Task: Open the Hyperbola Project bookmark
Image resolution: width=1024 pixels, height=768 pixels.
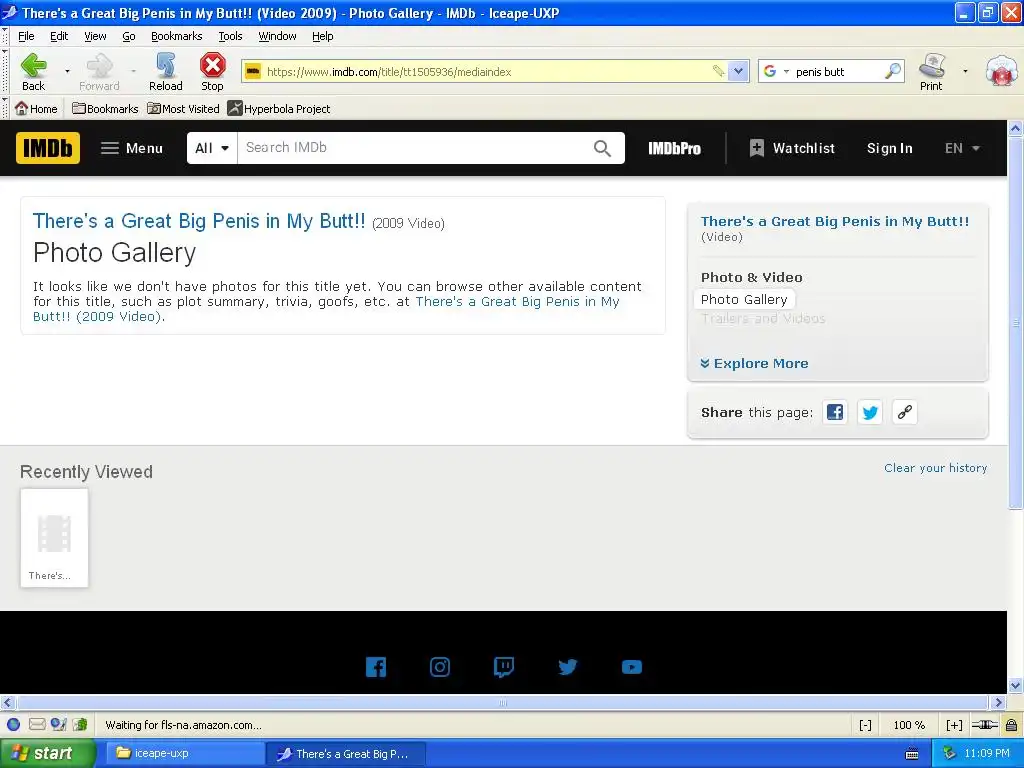Action: 279,108
